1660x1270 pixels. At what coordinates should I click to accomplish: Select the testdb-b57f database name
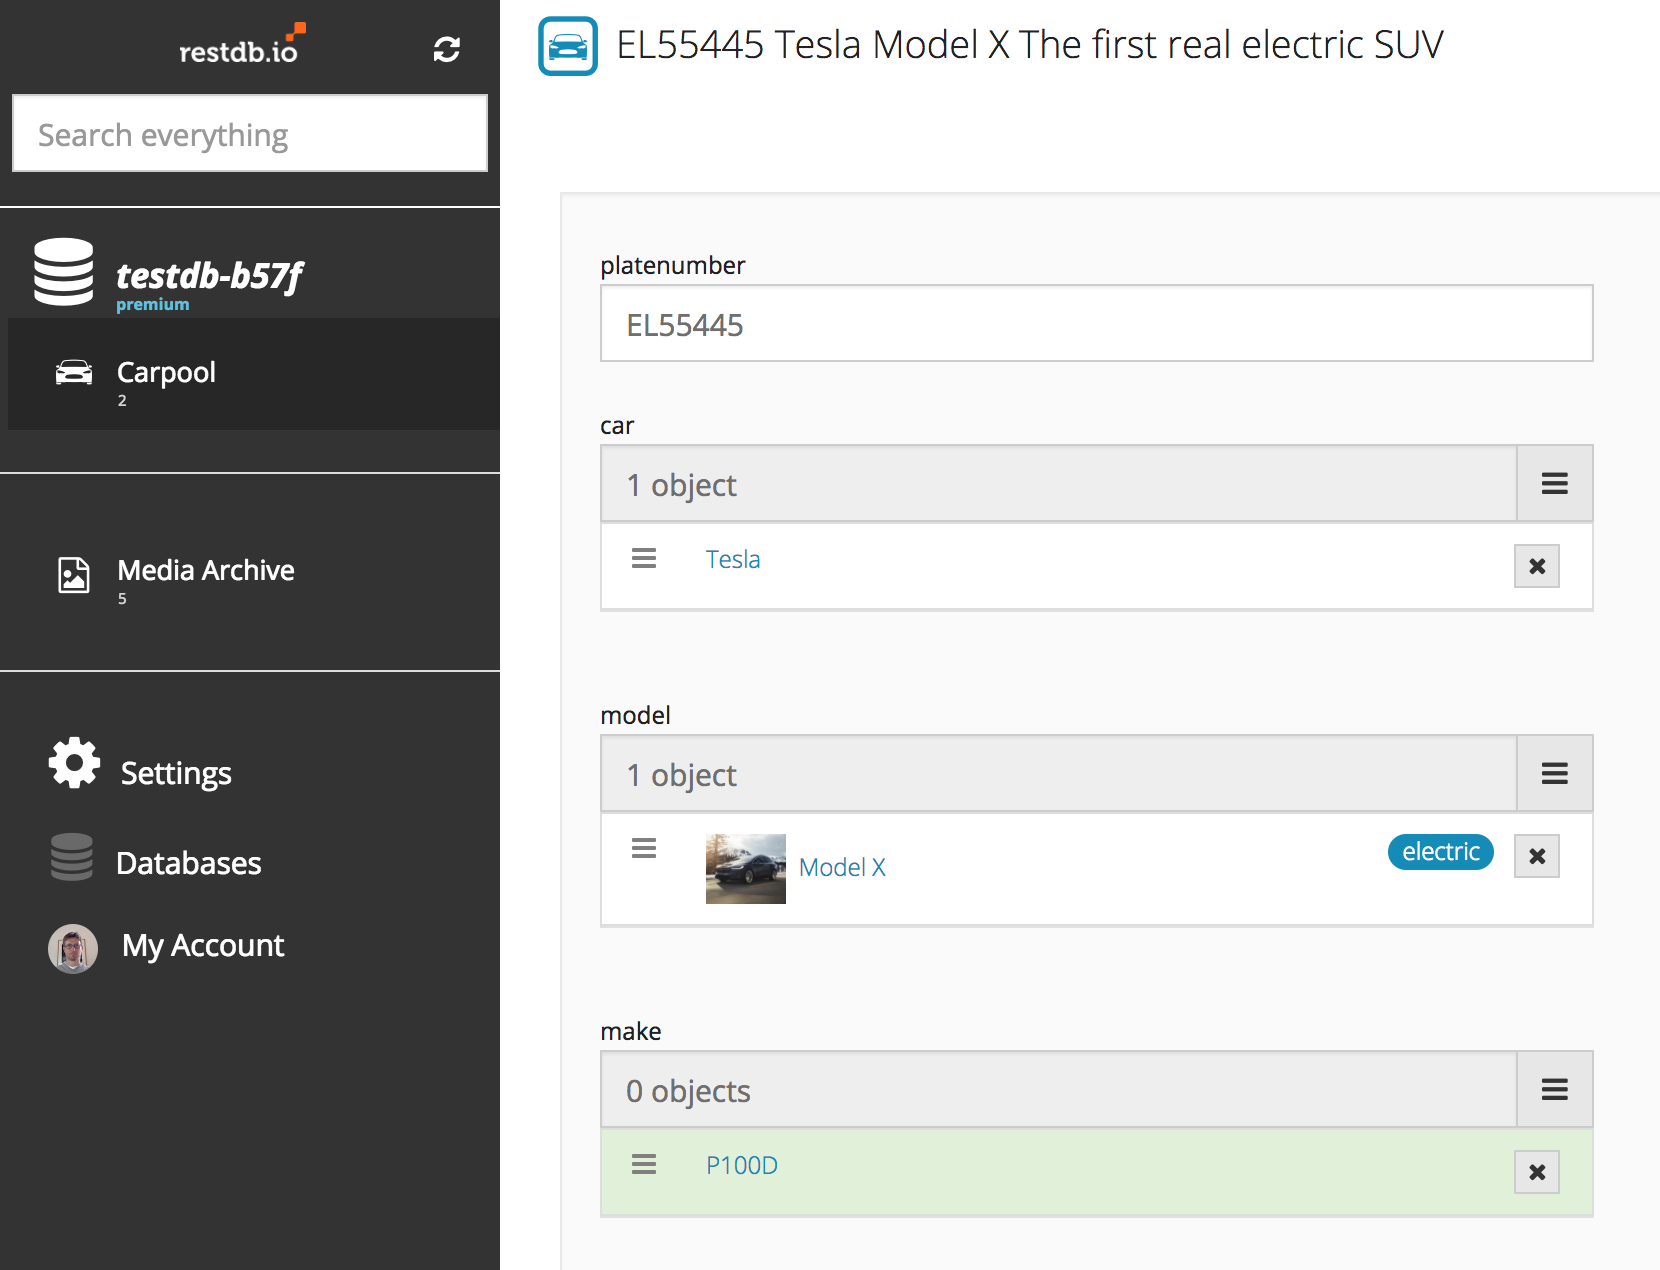click(x=209, y=275)
